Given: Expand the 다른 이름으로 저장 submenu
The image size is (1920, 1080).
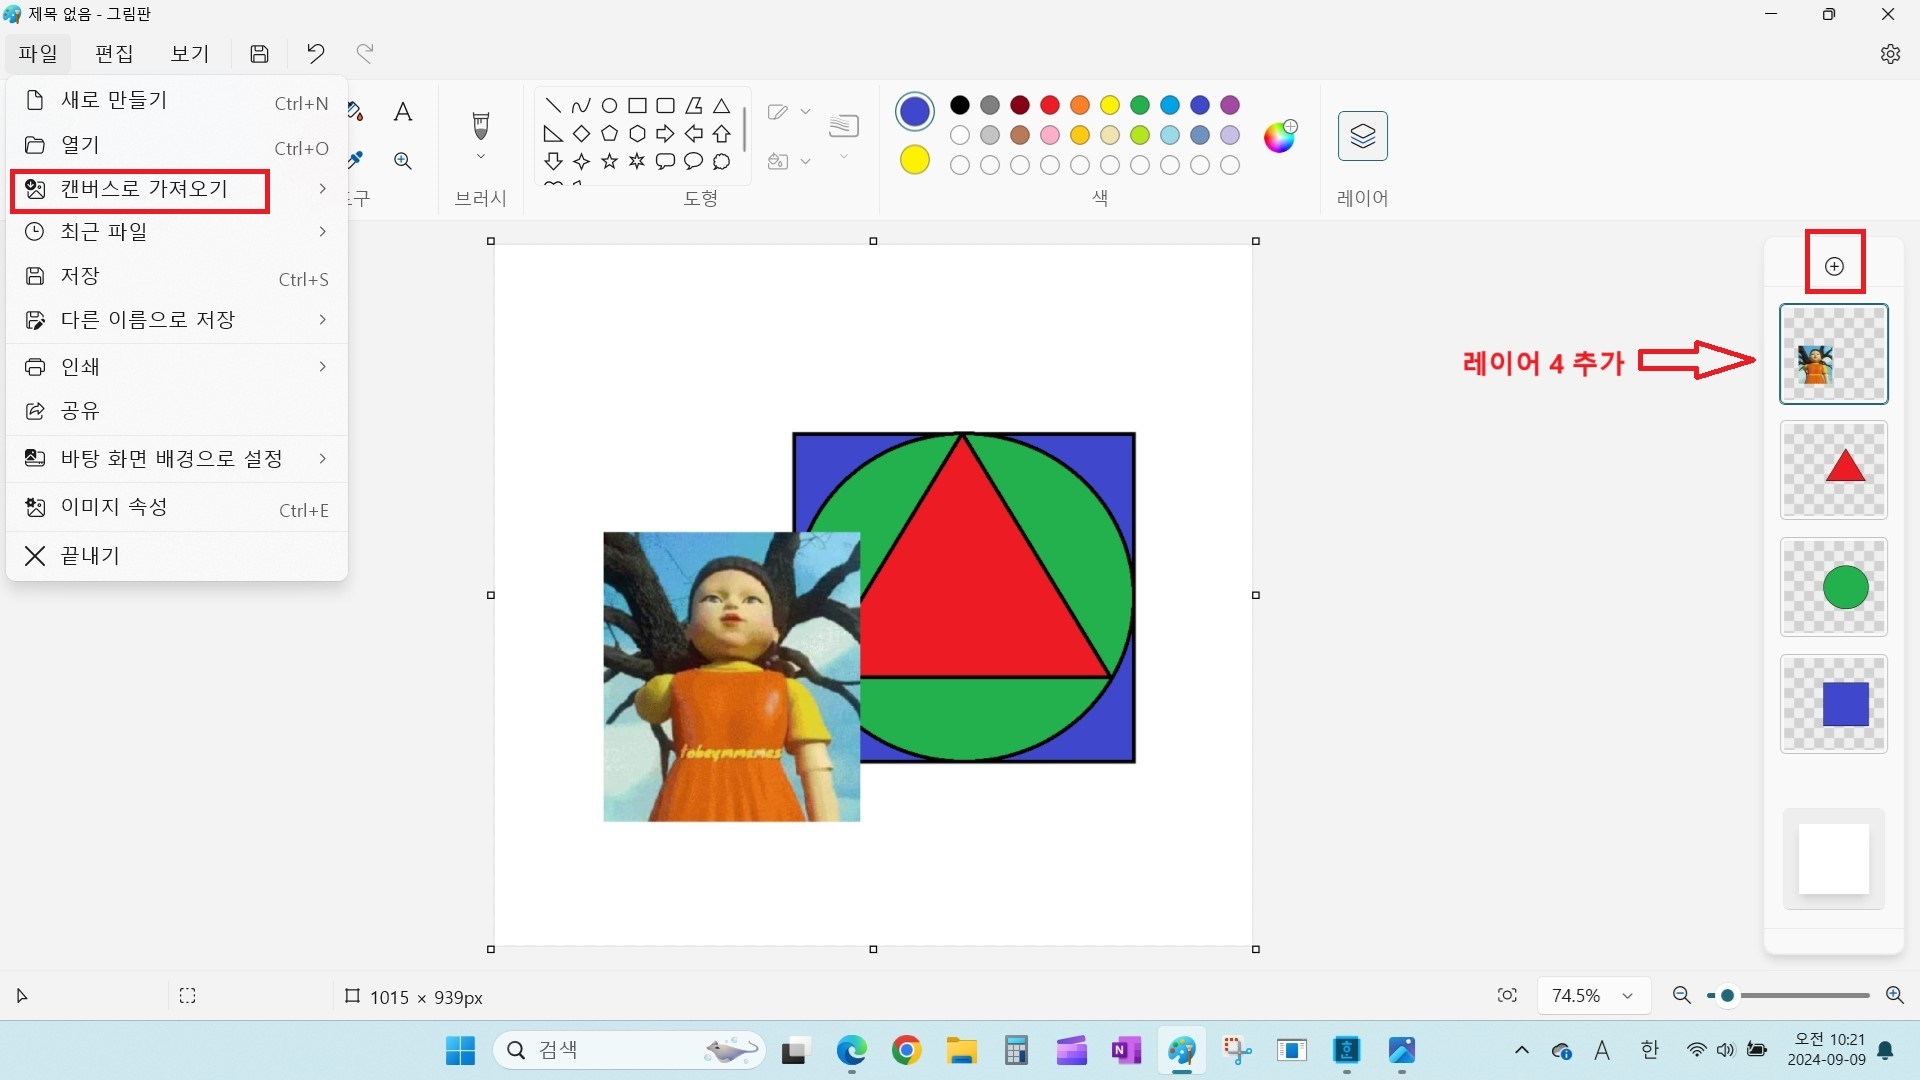Looking at the screenshot, I should (x=322, y=320).
